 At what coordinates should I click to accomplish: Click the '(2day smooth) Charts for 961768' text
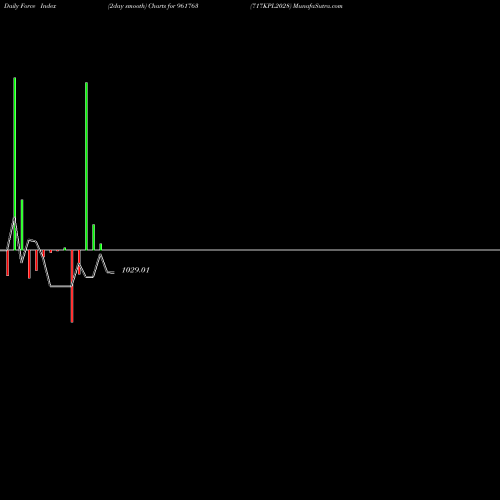click(153, 6)
